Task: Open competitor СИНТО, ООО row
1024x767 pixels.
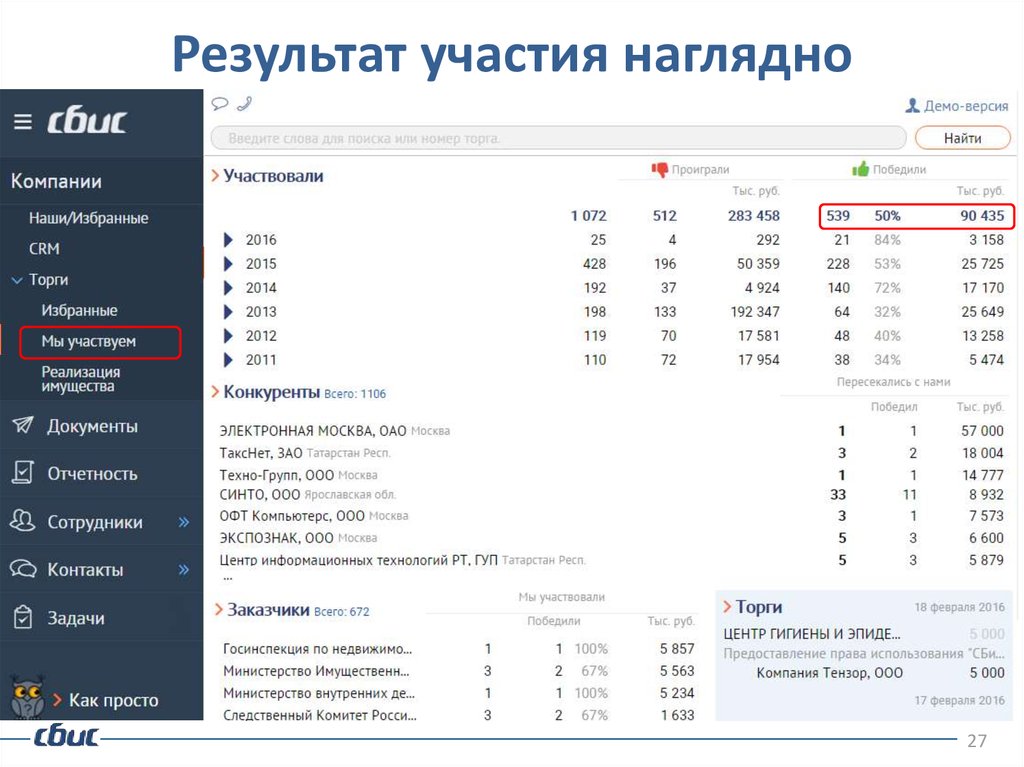Action: pyautogui.click(x=259, y=494)
